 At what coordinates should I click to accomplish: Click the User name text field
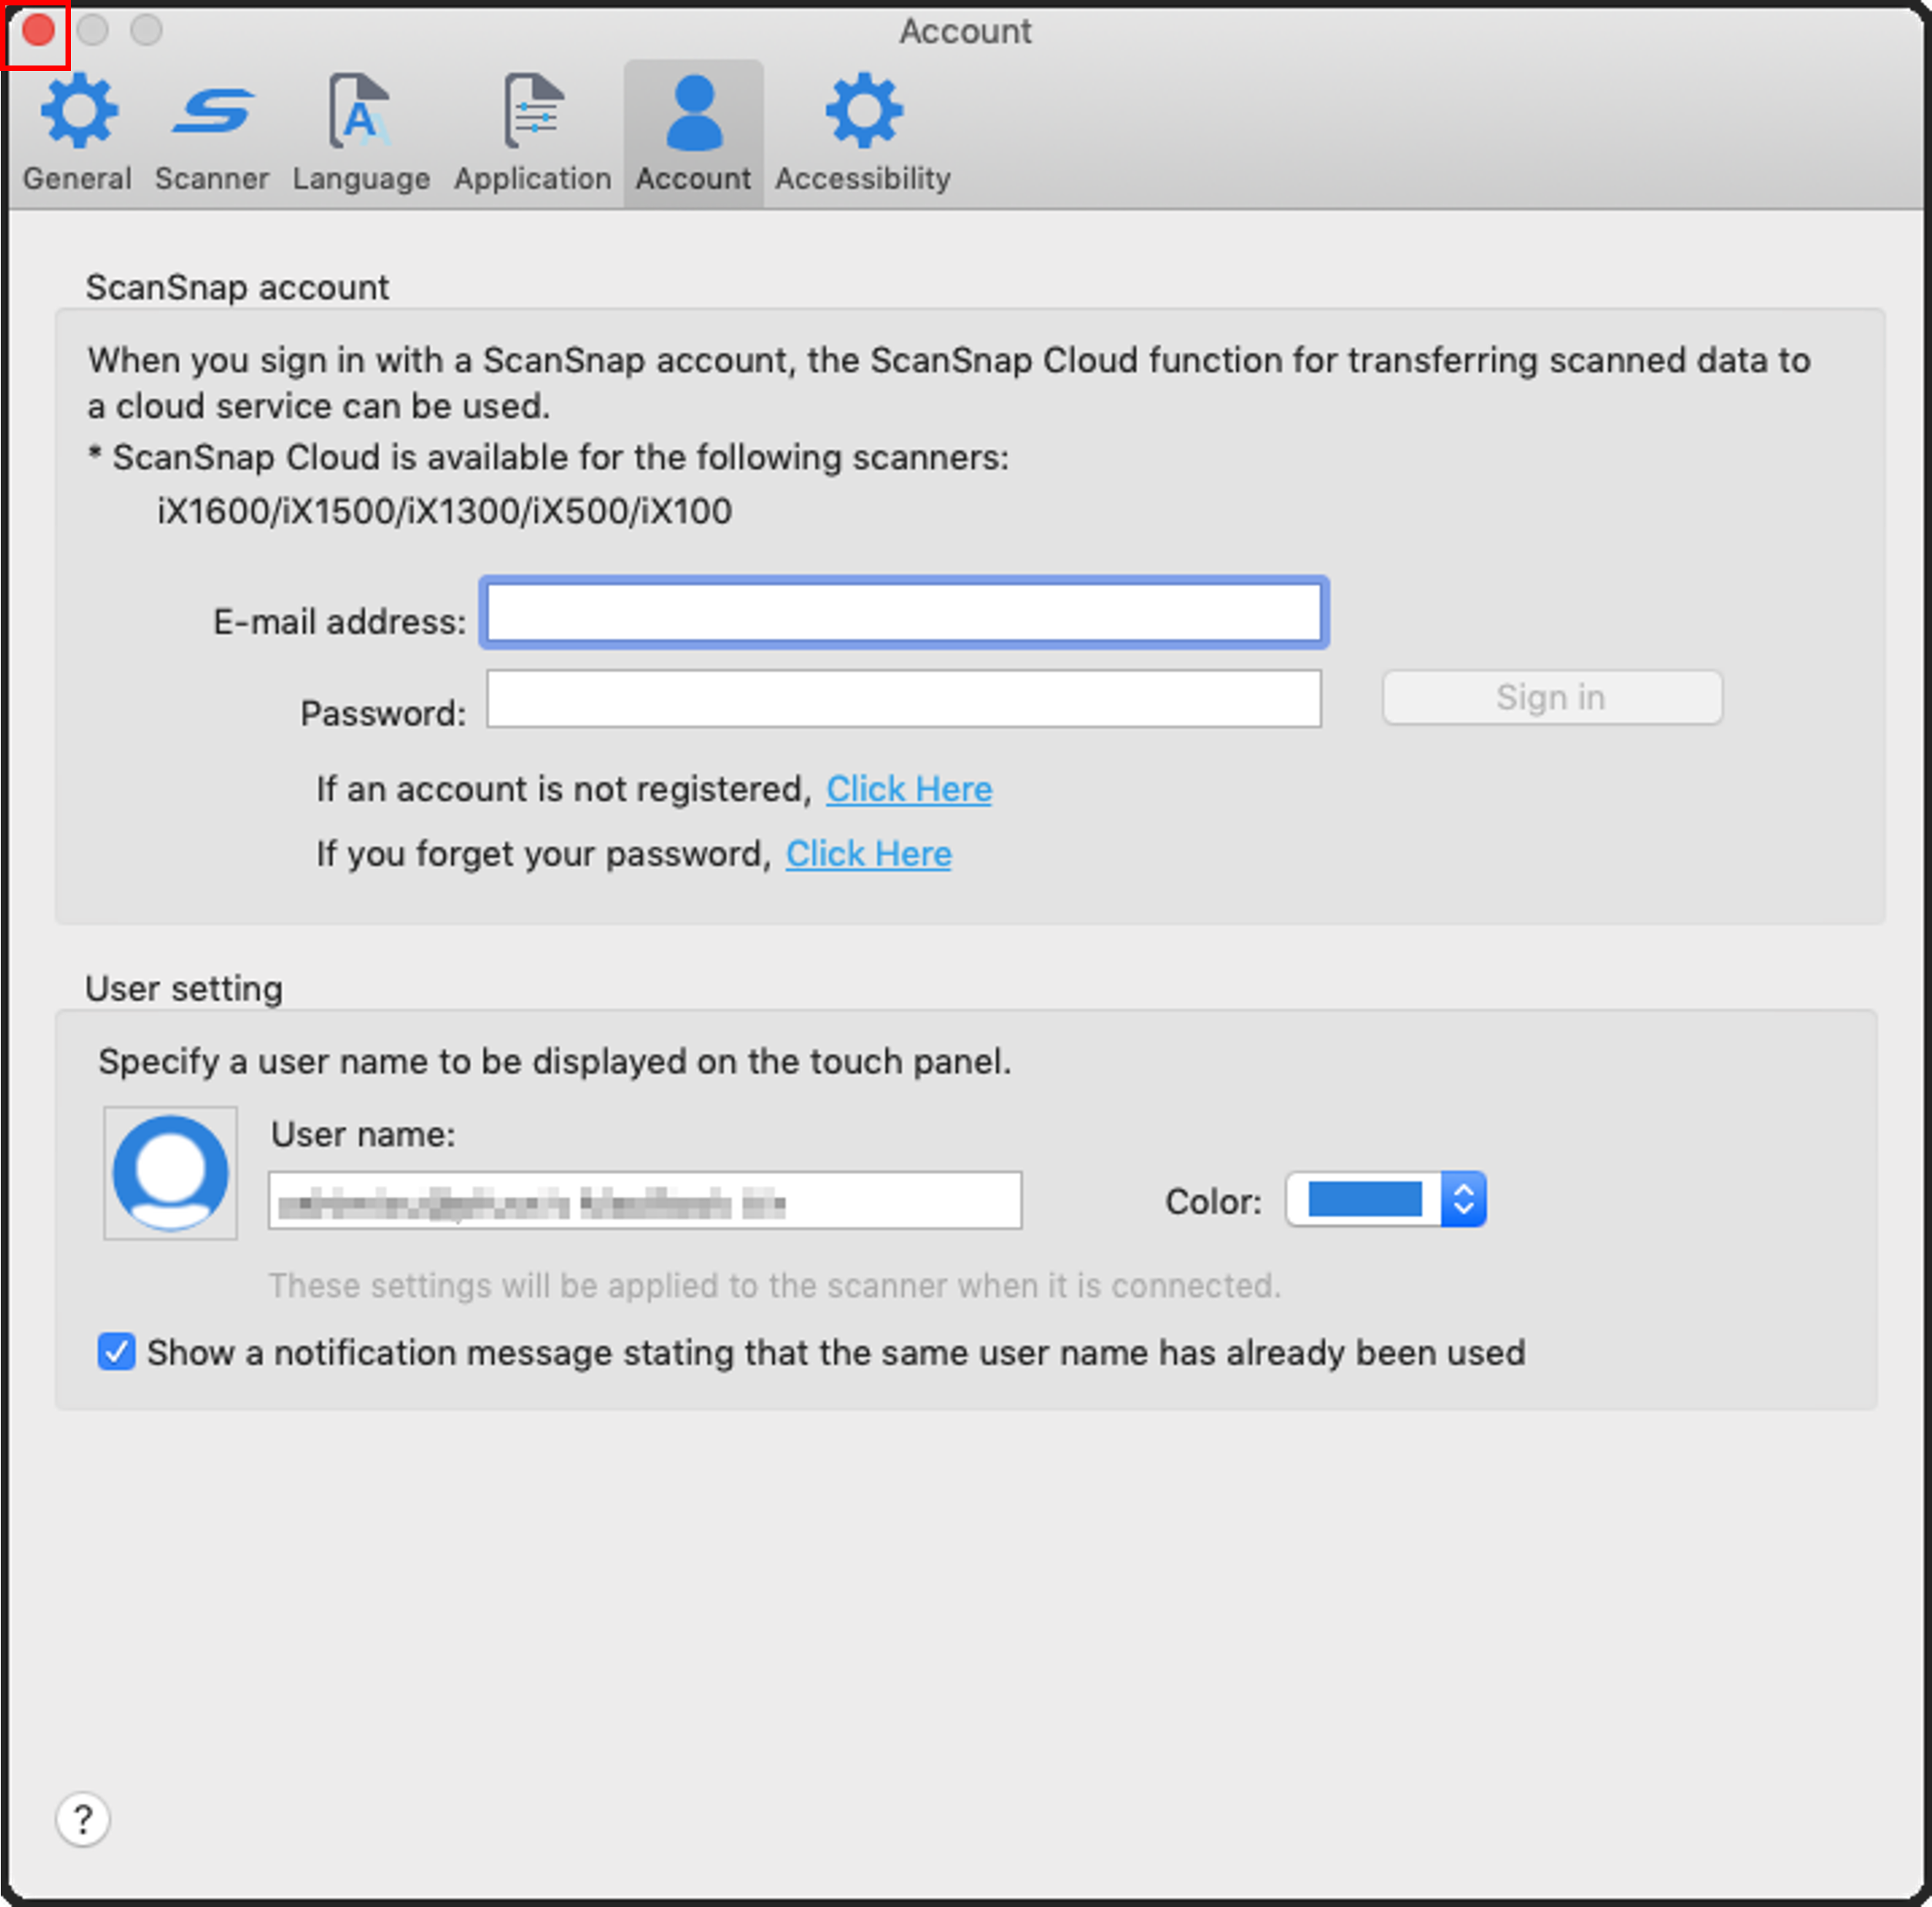[645, 1200]
